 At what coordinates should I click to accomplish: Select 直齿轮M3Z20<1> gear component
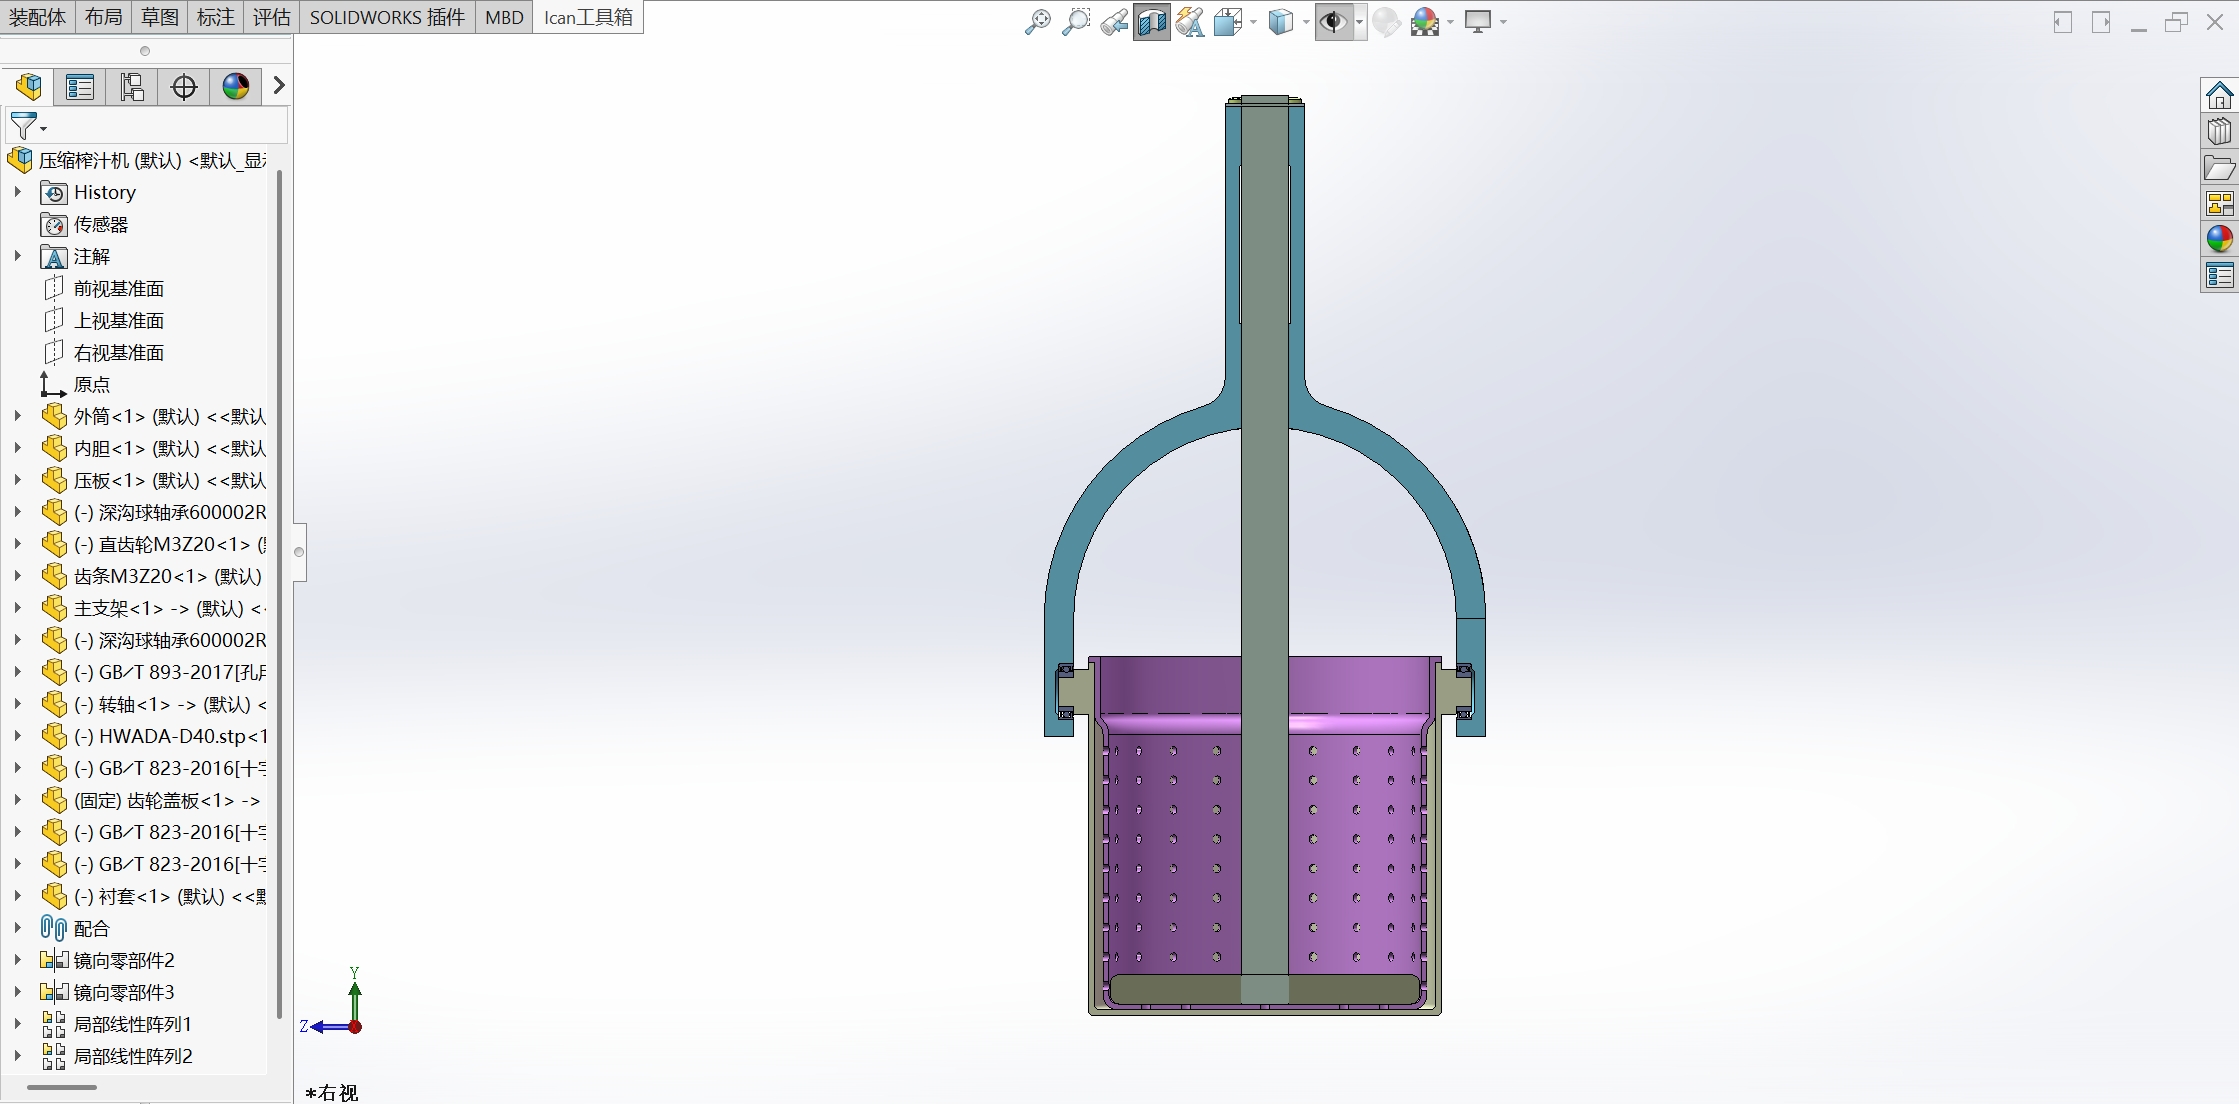[154, 544]
